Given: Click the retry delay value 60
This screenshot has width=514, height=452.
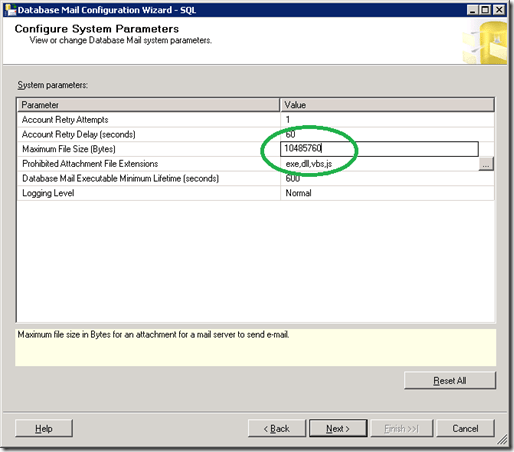Looking at the screenshot, I should tap(290, 134).
